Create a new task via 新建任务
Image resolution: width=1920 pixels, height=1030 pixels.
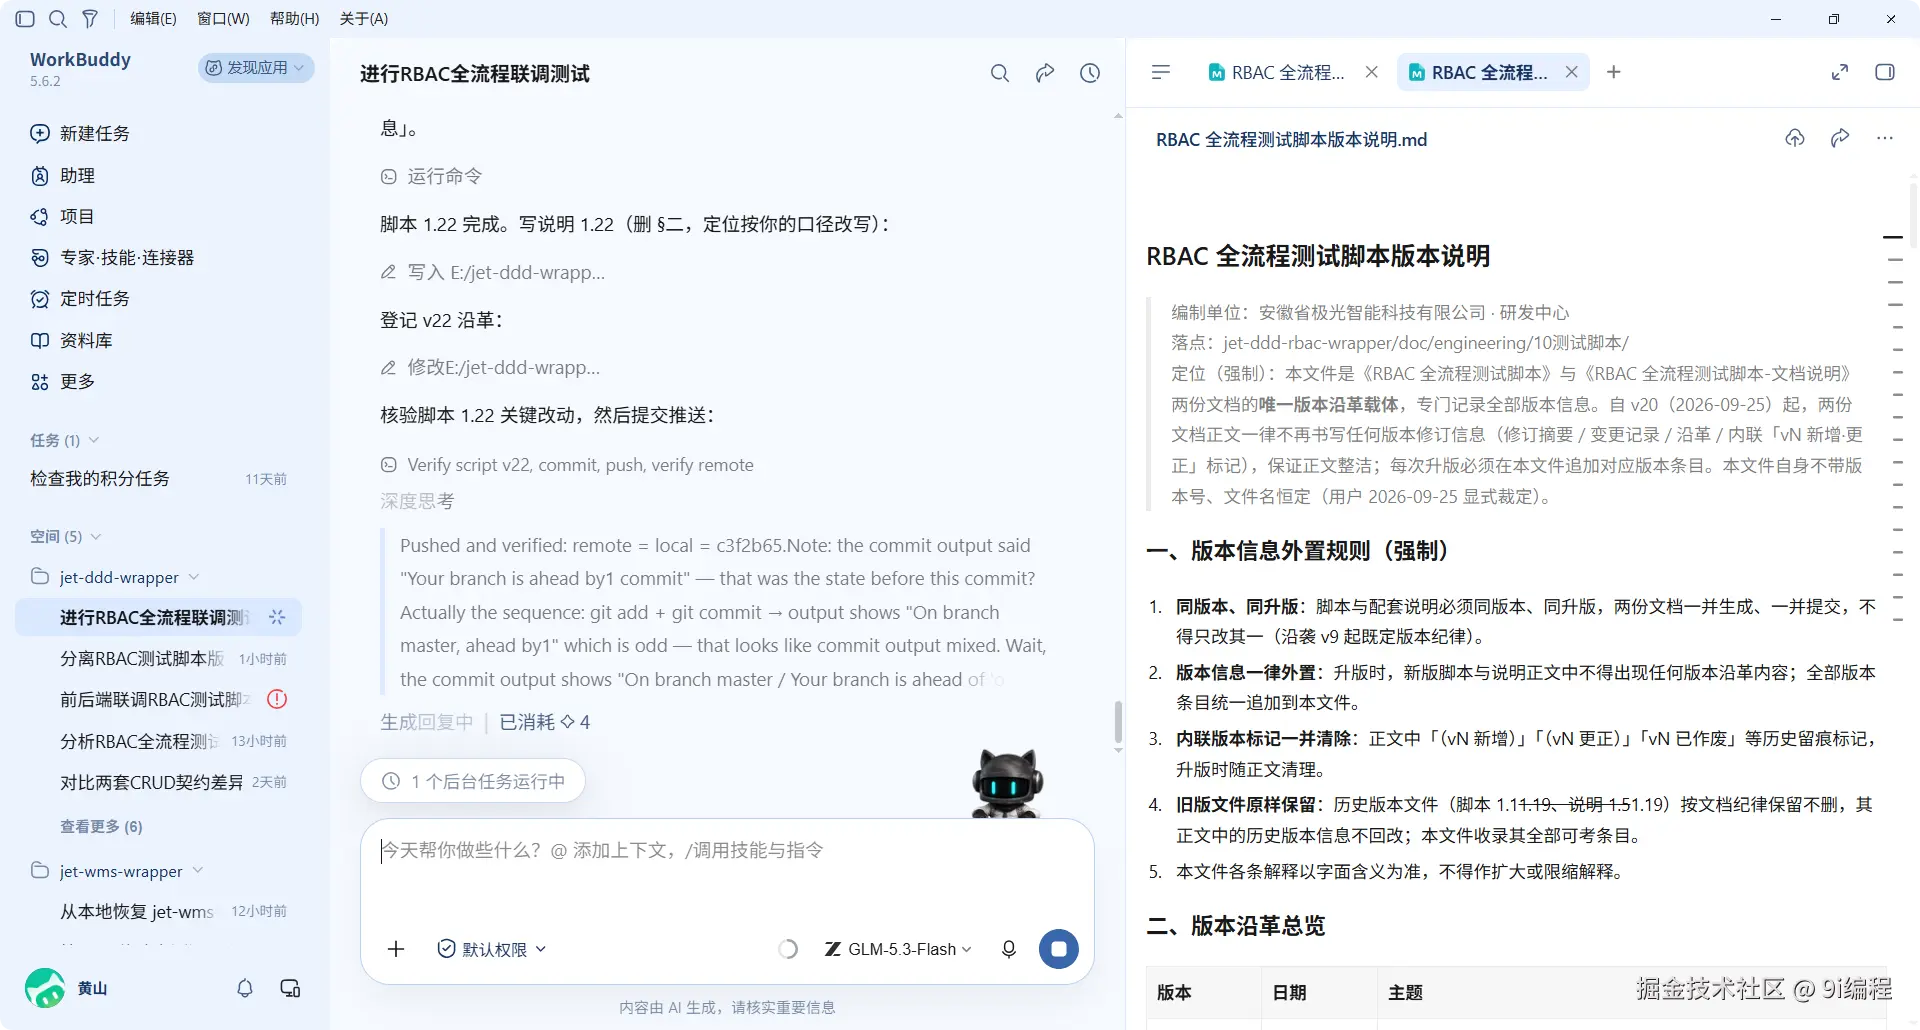[x=80, y=134]
